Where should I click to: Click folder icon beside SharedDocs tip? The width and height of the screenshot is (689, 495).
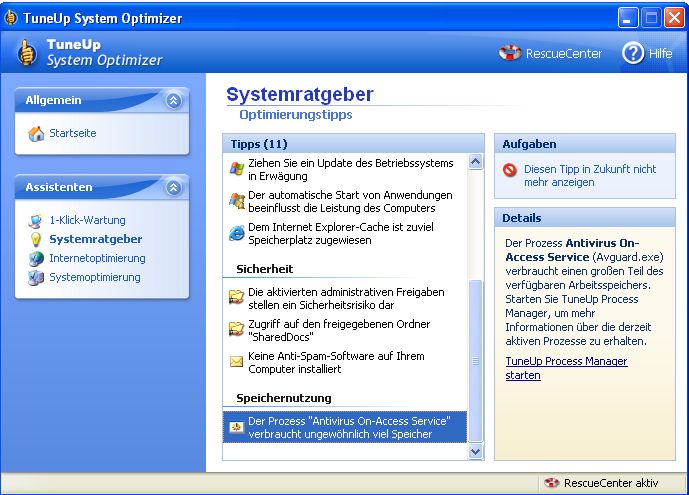(x=236, y=329)
